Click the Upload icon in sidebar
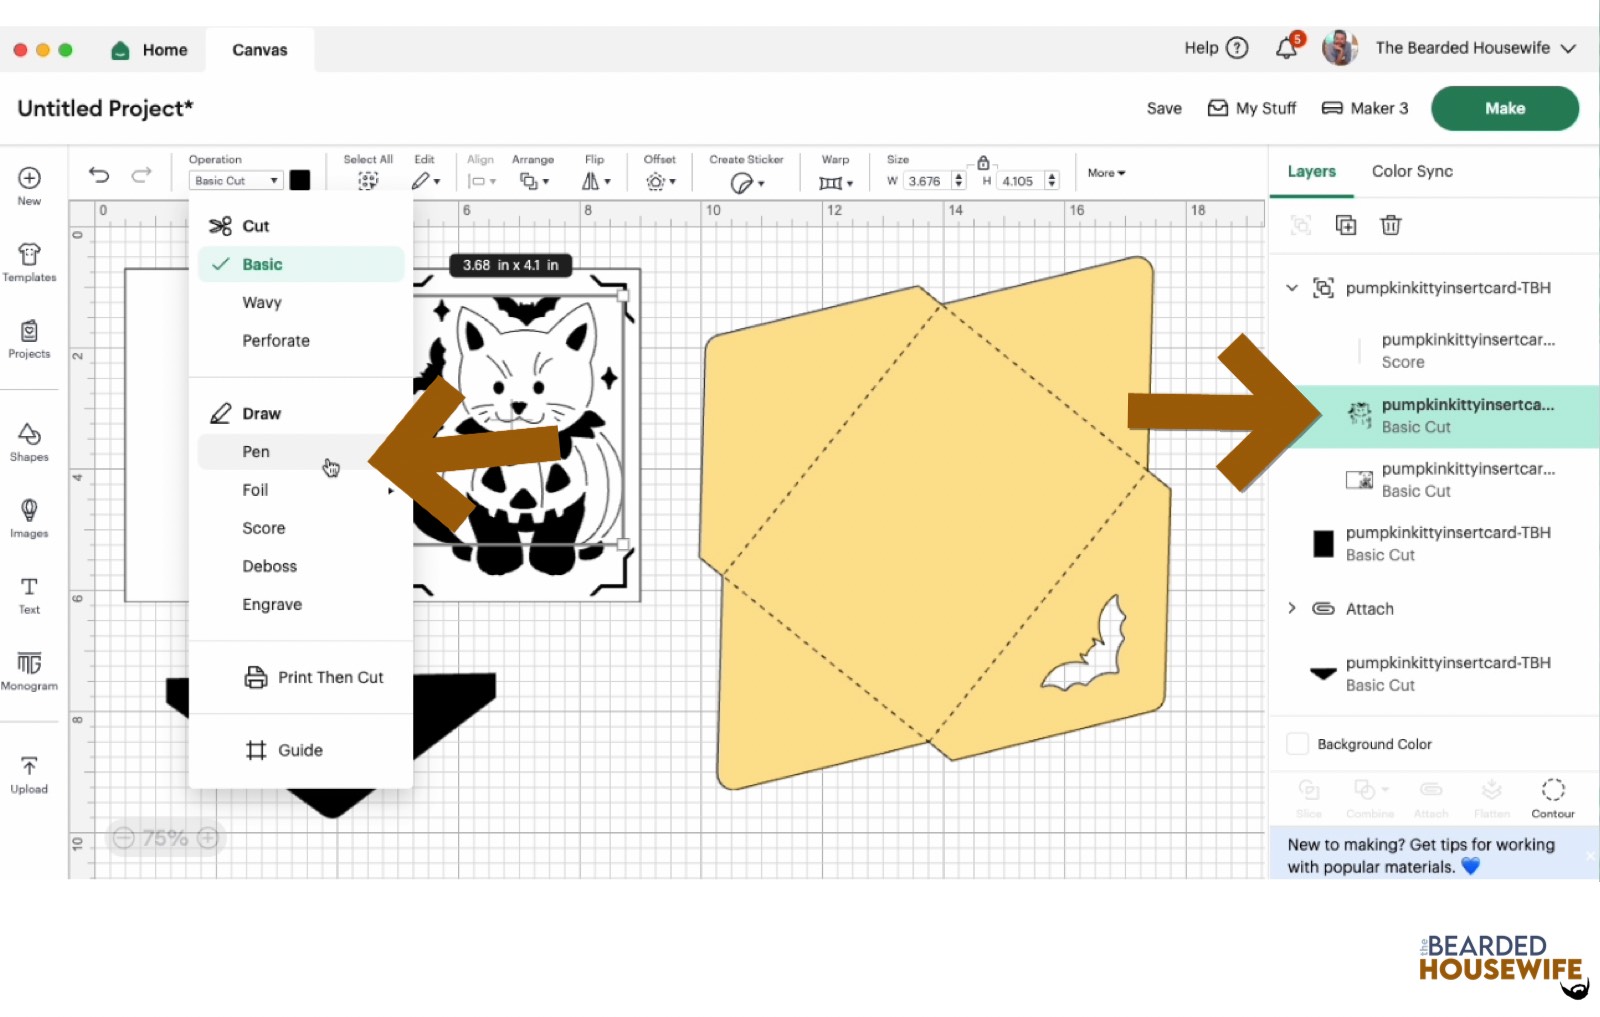1600x1017 pixels. click(29, 774)
